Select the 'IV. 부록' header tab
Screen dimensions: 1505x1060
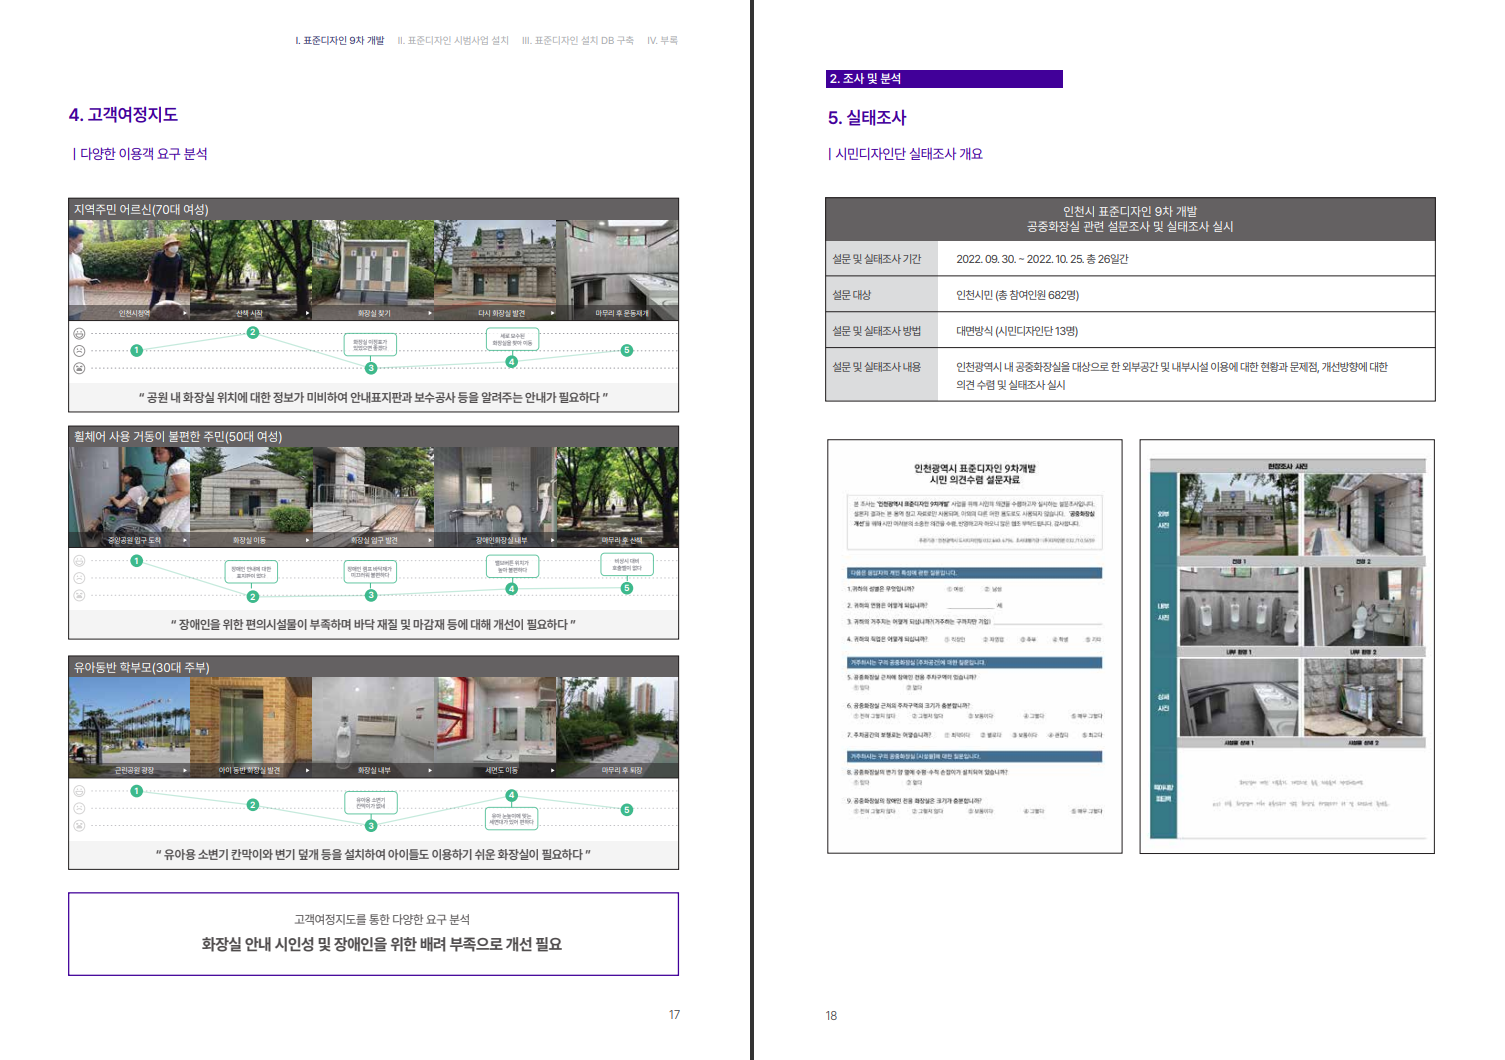(662, 41)
